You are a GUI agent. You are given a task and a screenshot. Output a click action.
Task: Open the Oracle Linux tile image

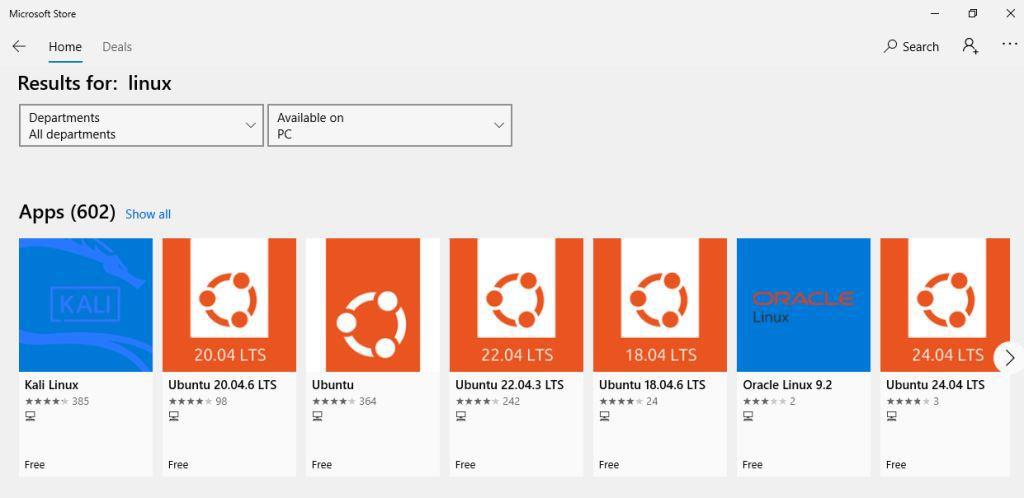(804, 305)
